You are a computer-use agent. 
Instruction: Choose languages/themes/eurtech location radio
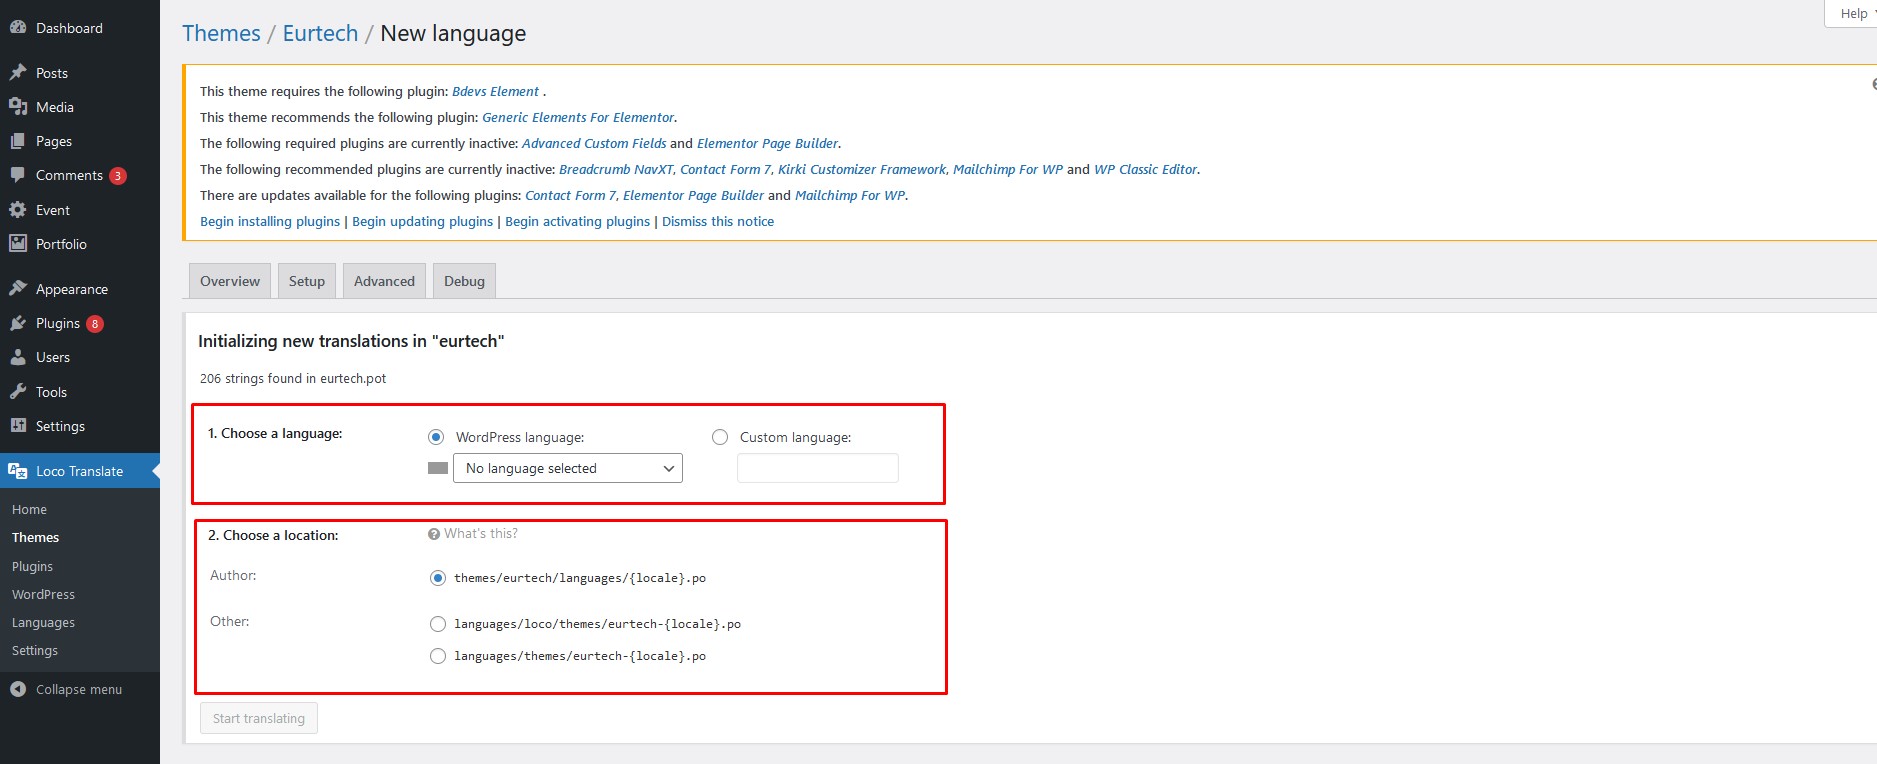tap(438, 656)
